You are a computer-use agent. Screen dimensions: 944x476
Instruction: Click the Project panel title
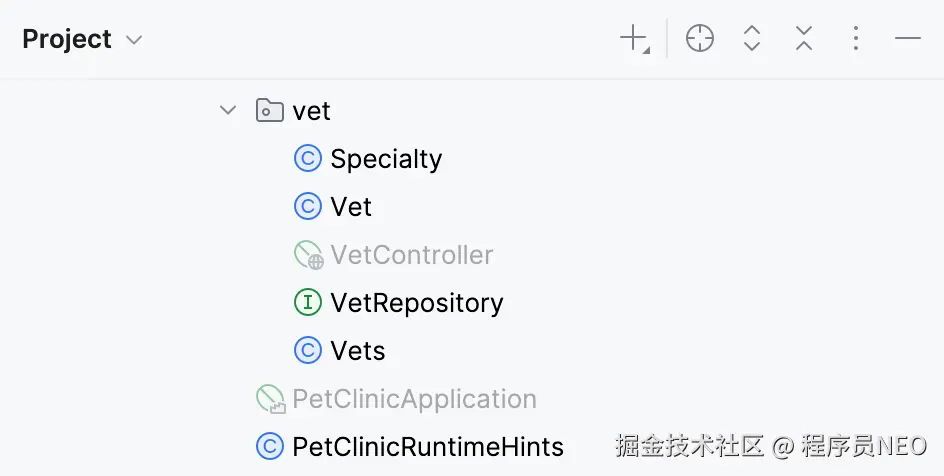[x=67, y=39]
